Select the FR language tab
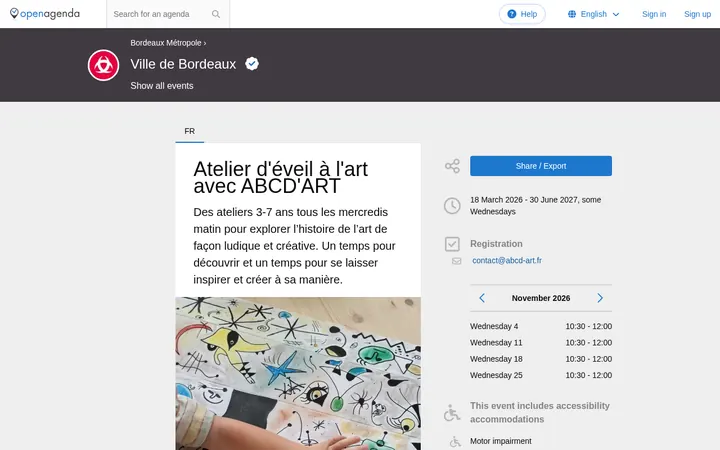Viewport: 720px width, 450px height. point(190,131)
